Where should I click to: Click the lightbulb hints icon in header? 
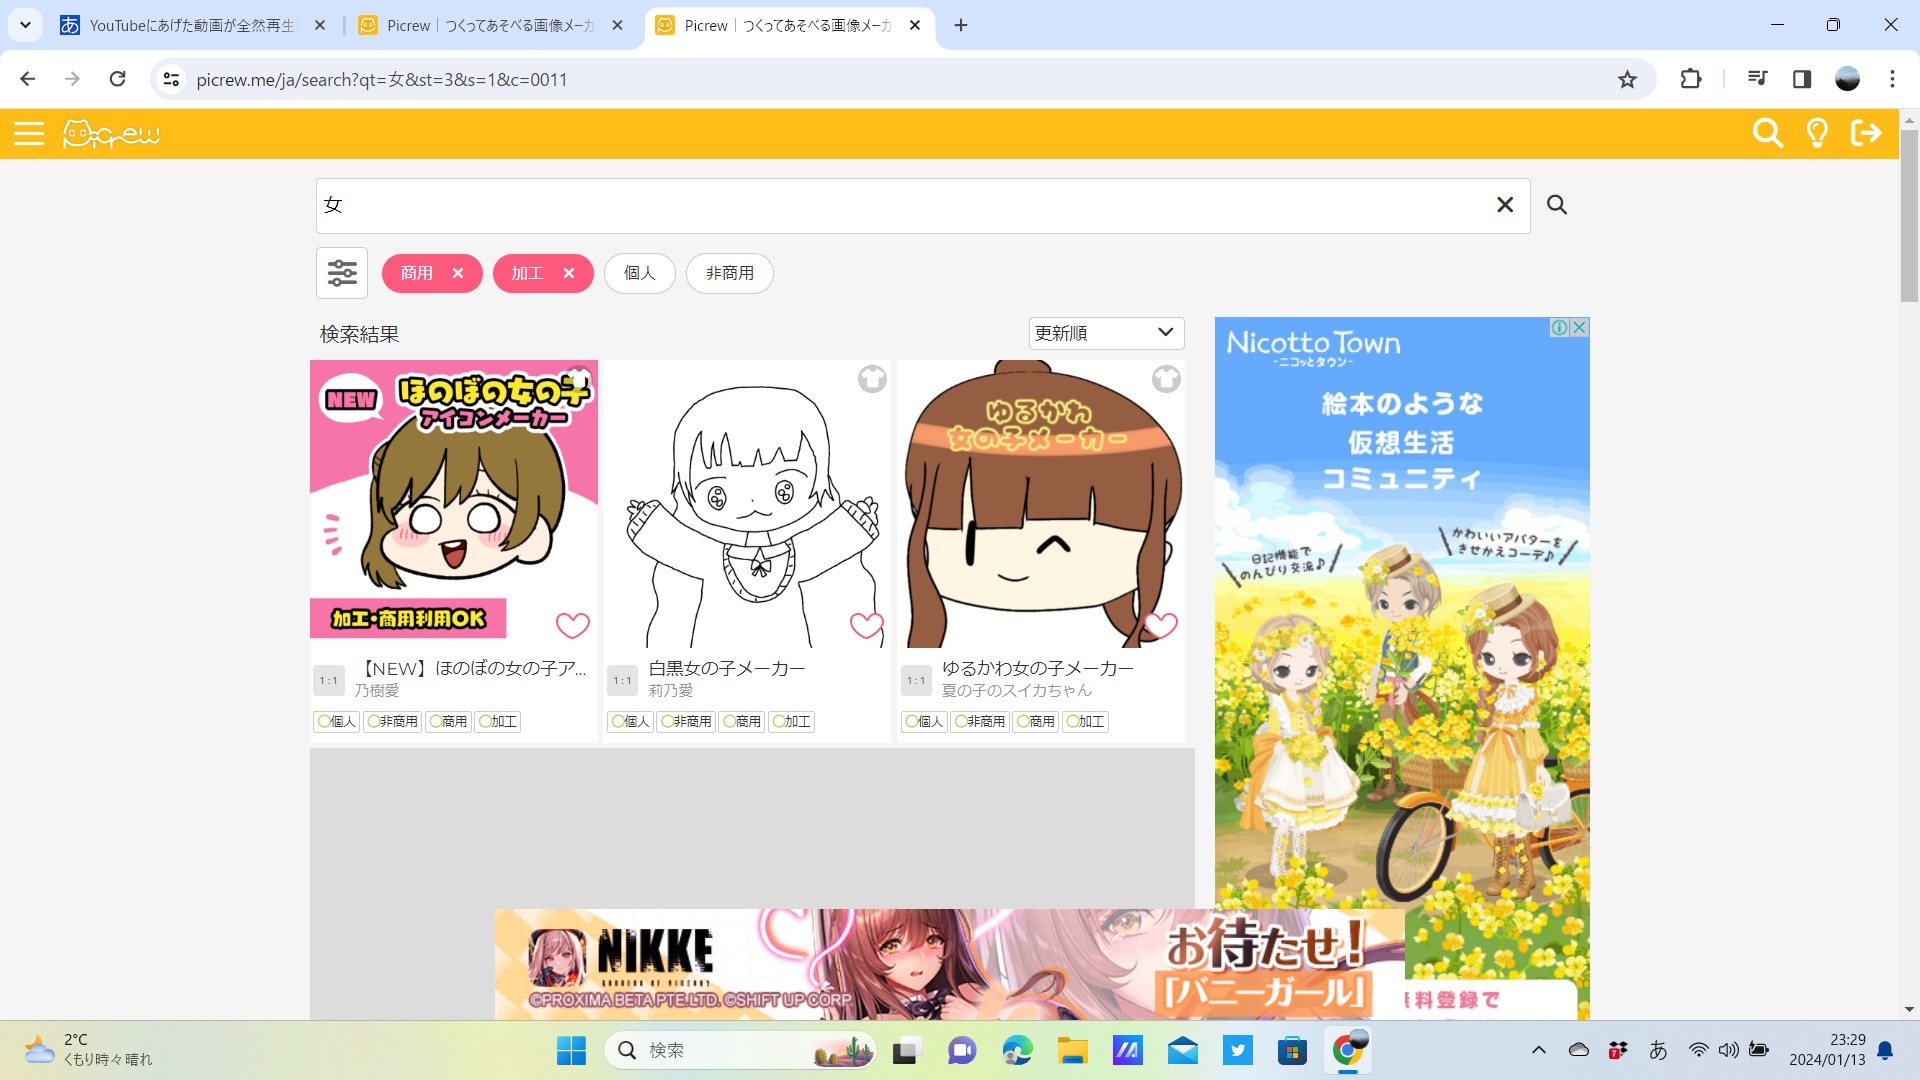[x=1817, y=133]
